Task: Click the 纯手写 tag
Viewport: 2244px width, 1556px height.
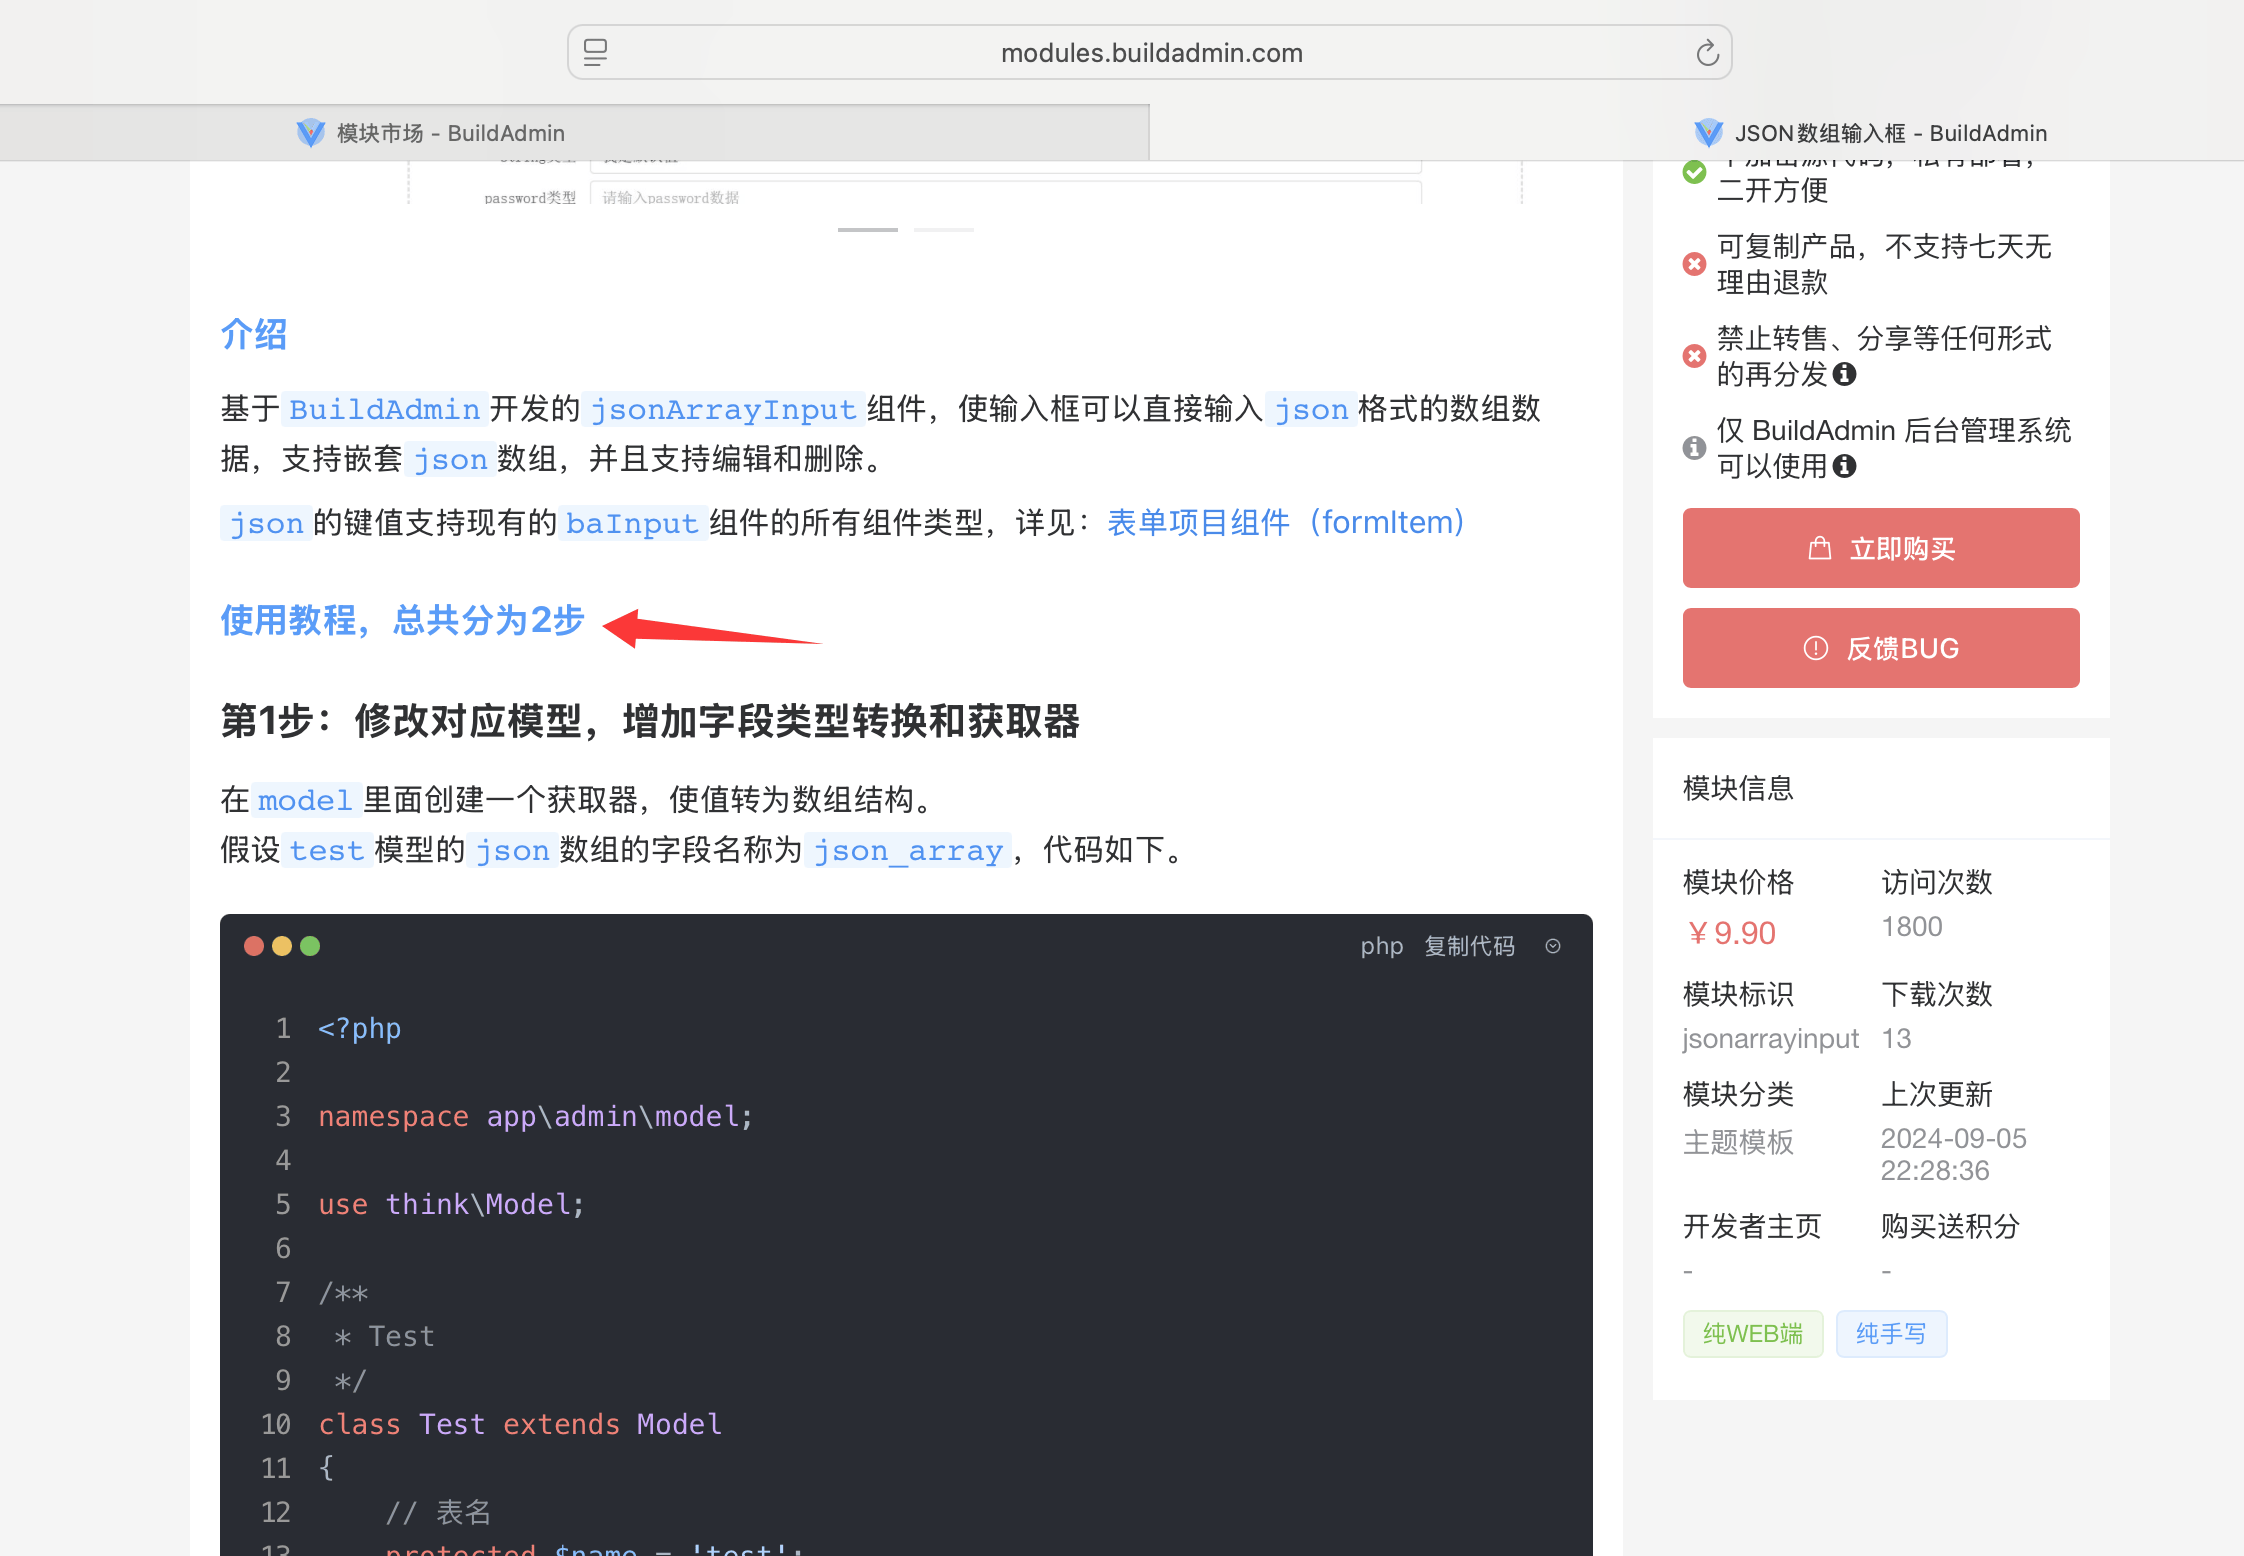Action: click(1891, 1334)
